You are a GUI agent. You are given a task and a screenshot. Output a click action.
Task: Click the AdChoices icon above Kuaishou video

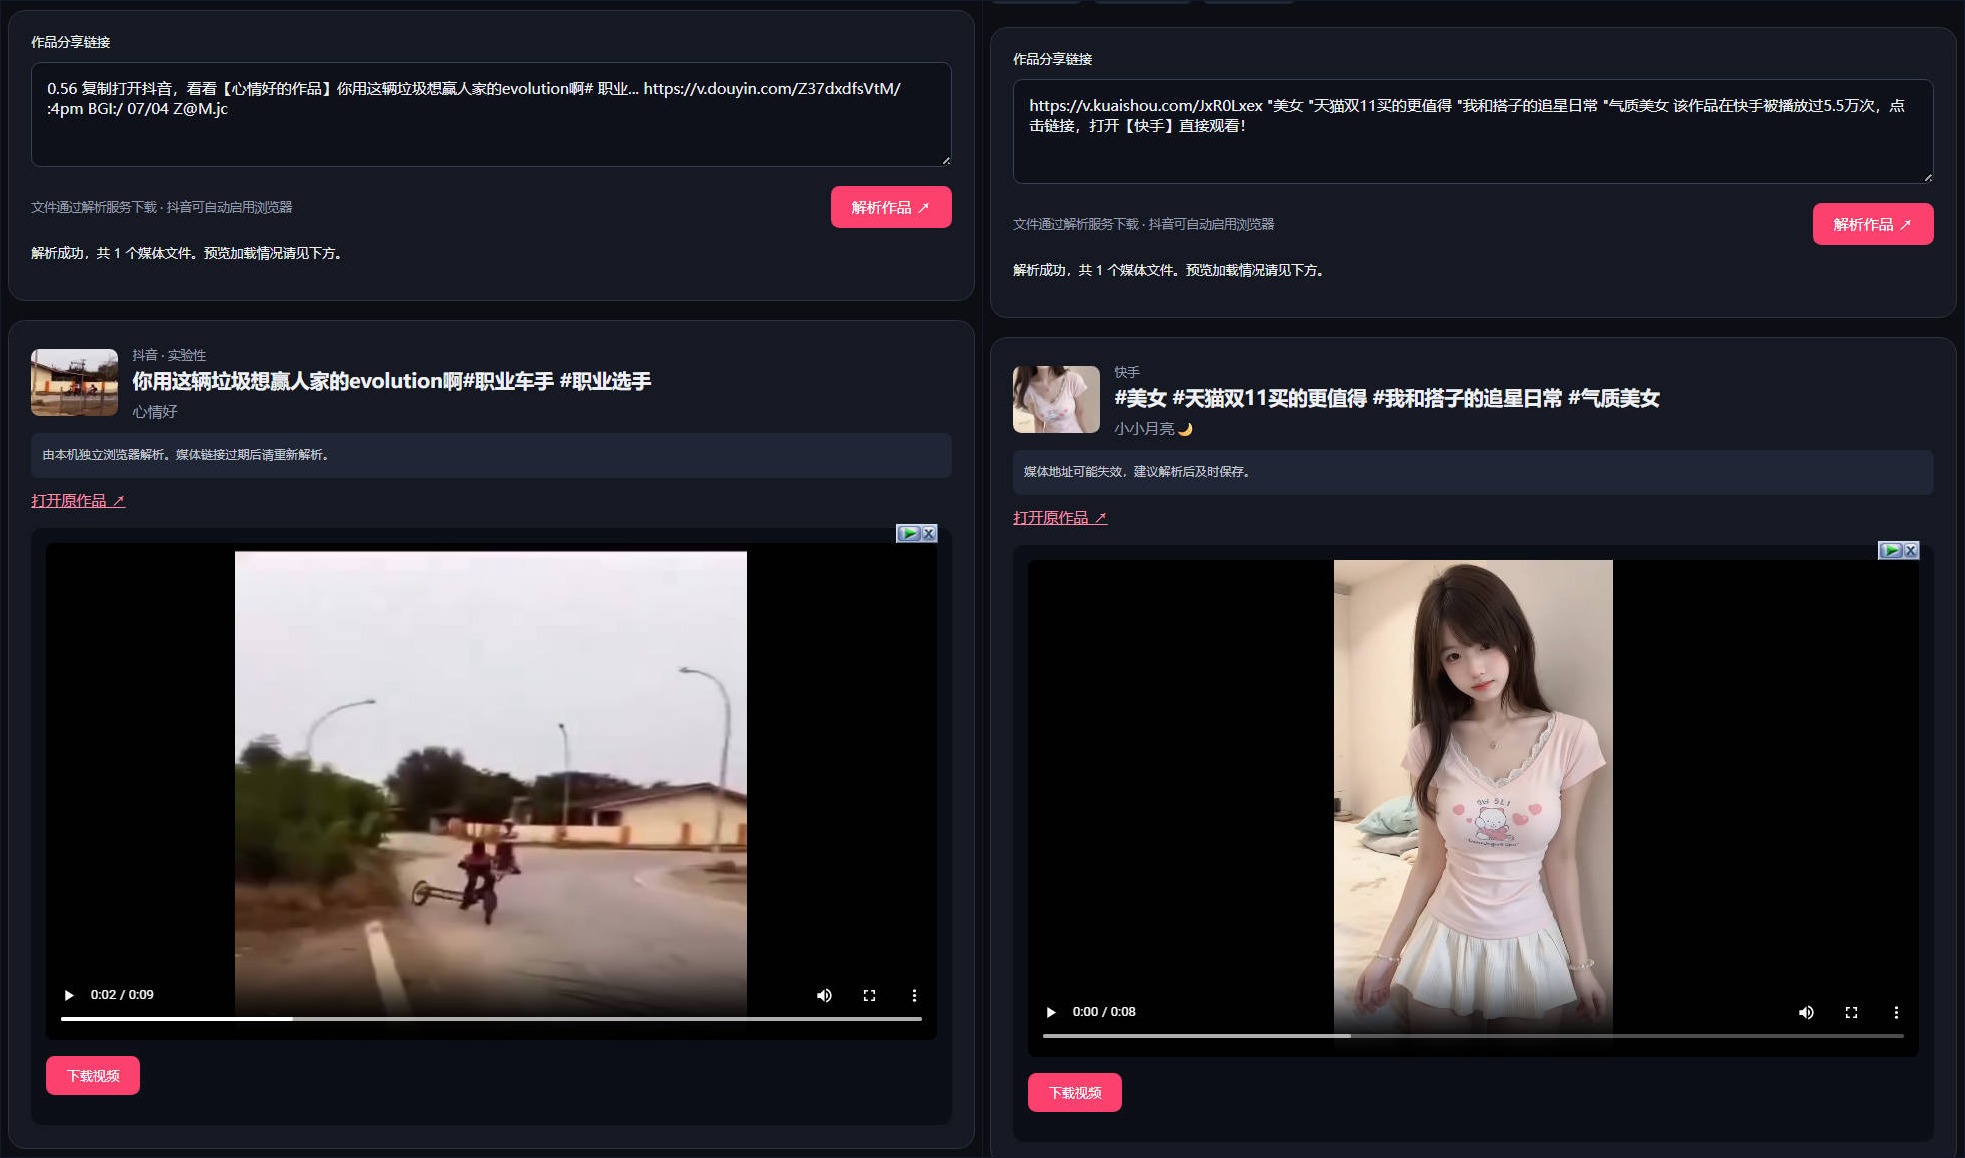1890,551
